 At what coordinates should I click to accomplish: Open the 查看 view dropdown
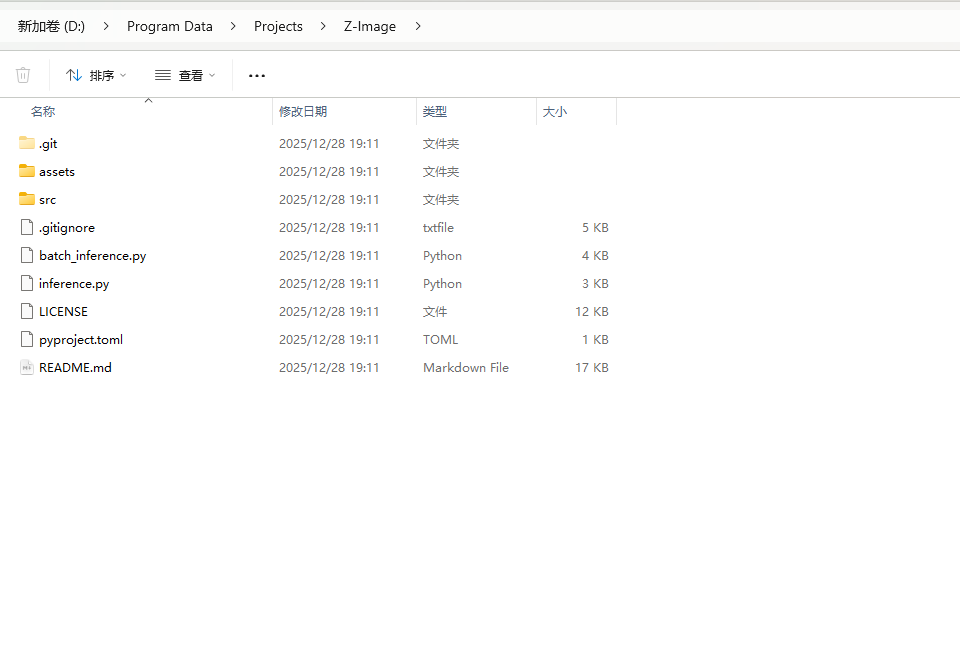185,75
